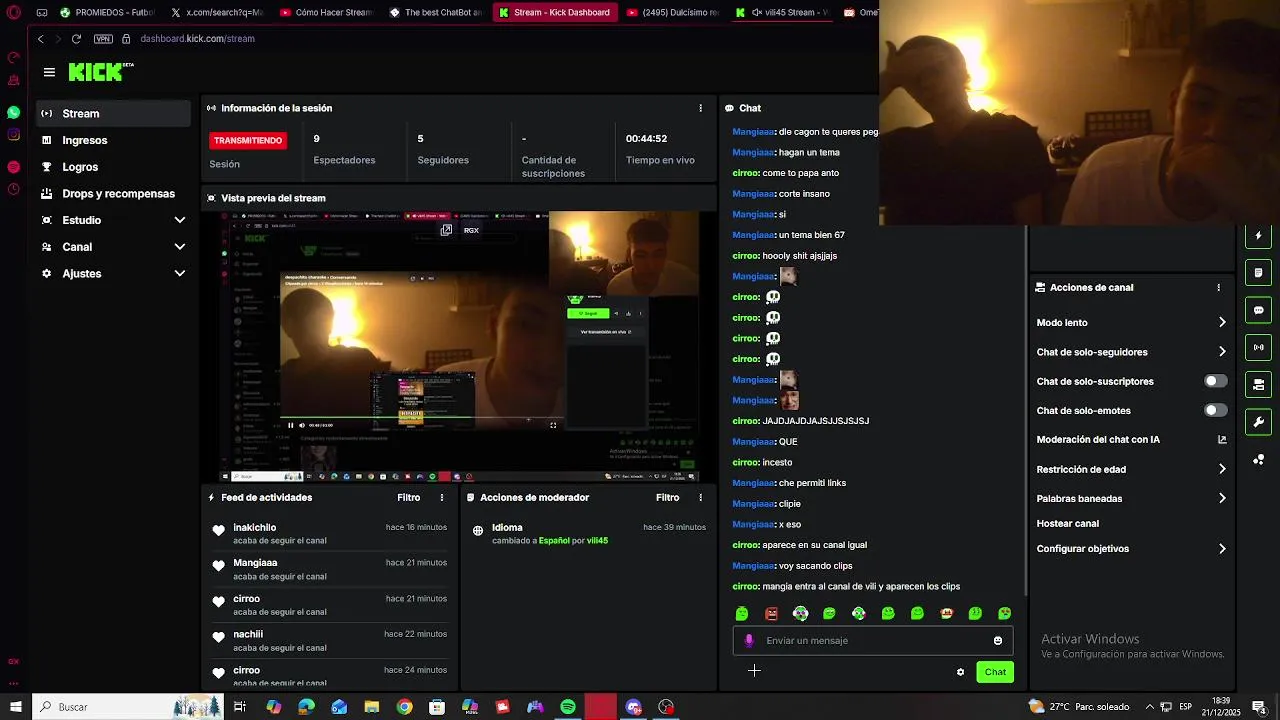Click the browser address bar URL
Image resolution: width=1280 pixels, height=720 pixels.
pos(197,39)
